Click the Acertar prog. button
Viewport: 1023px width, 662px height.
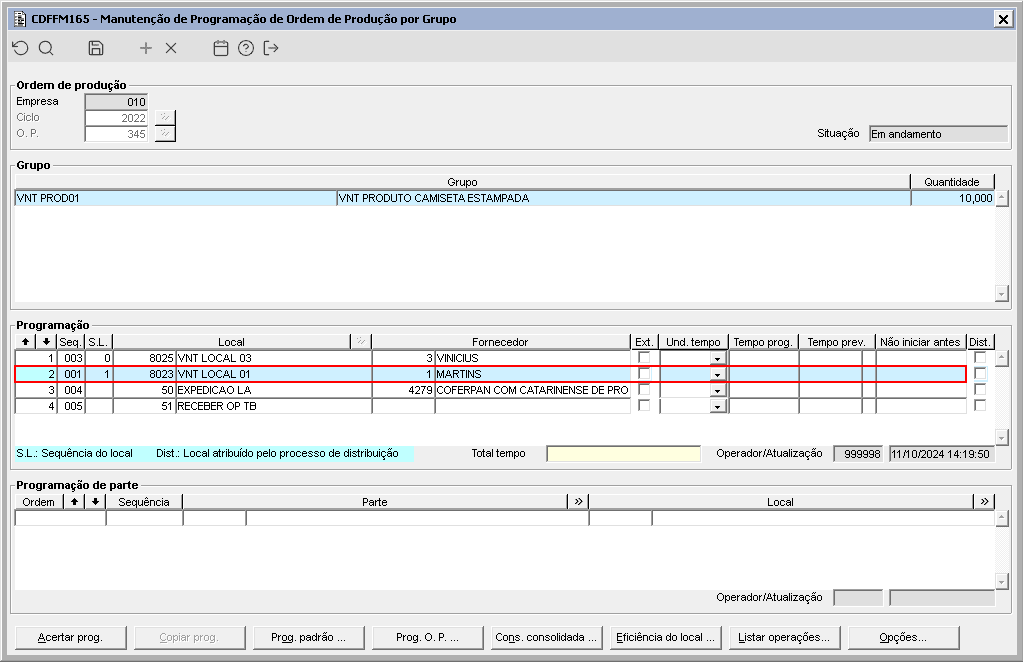(x=70, y=638)
